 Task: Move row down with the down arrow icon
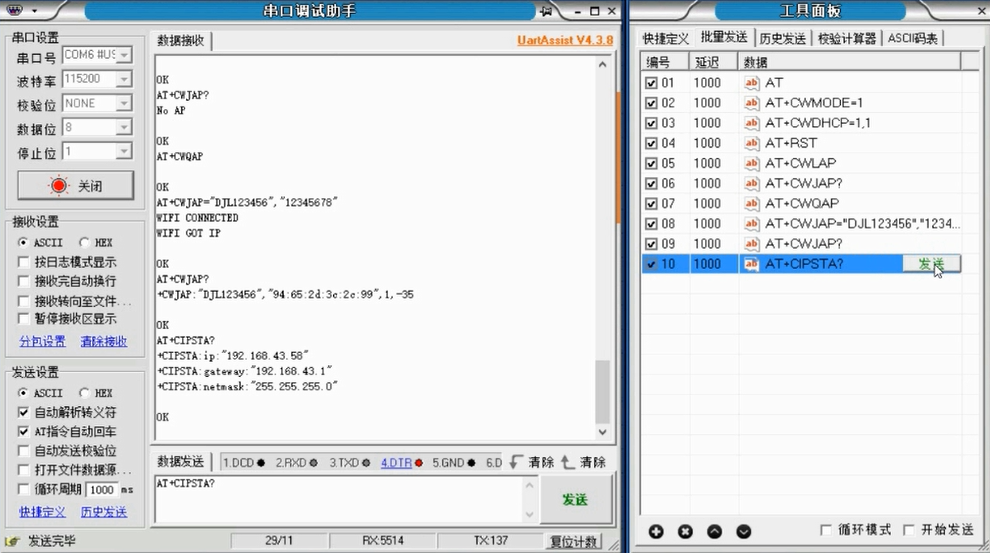[744, 532]
